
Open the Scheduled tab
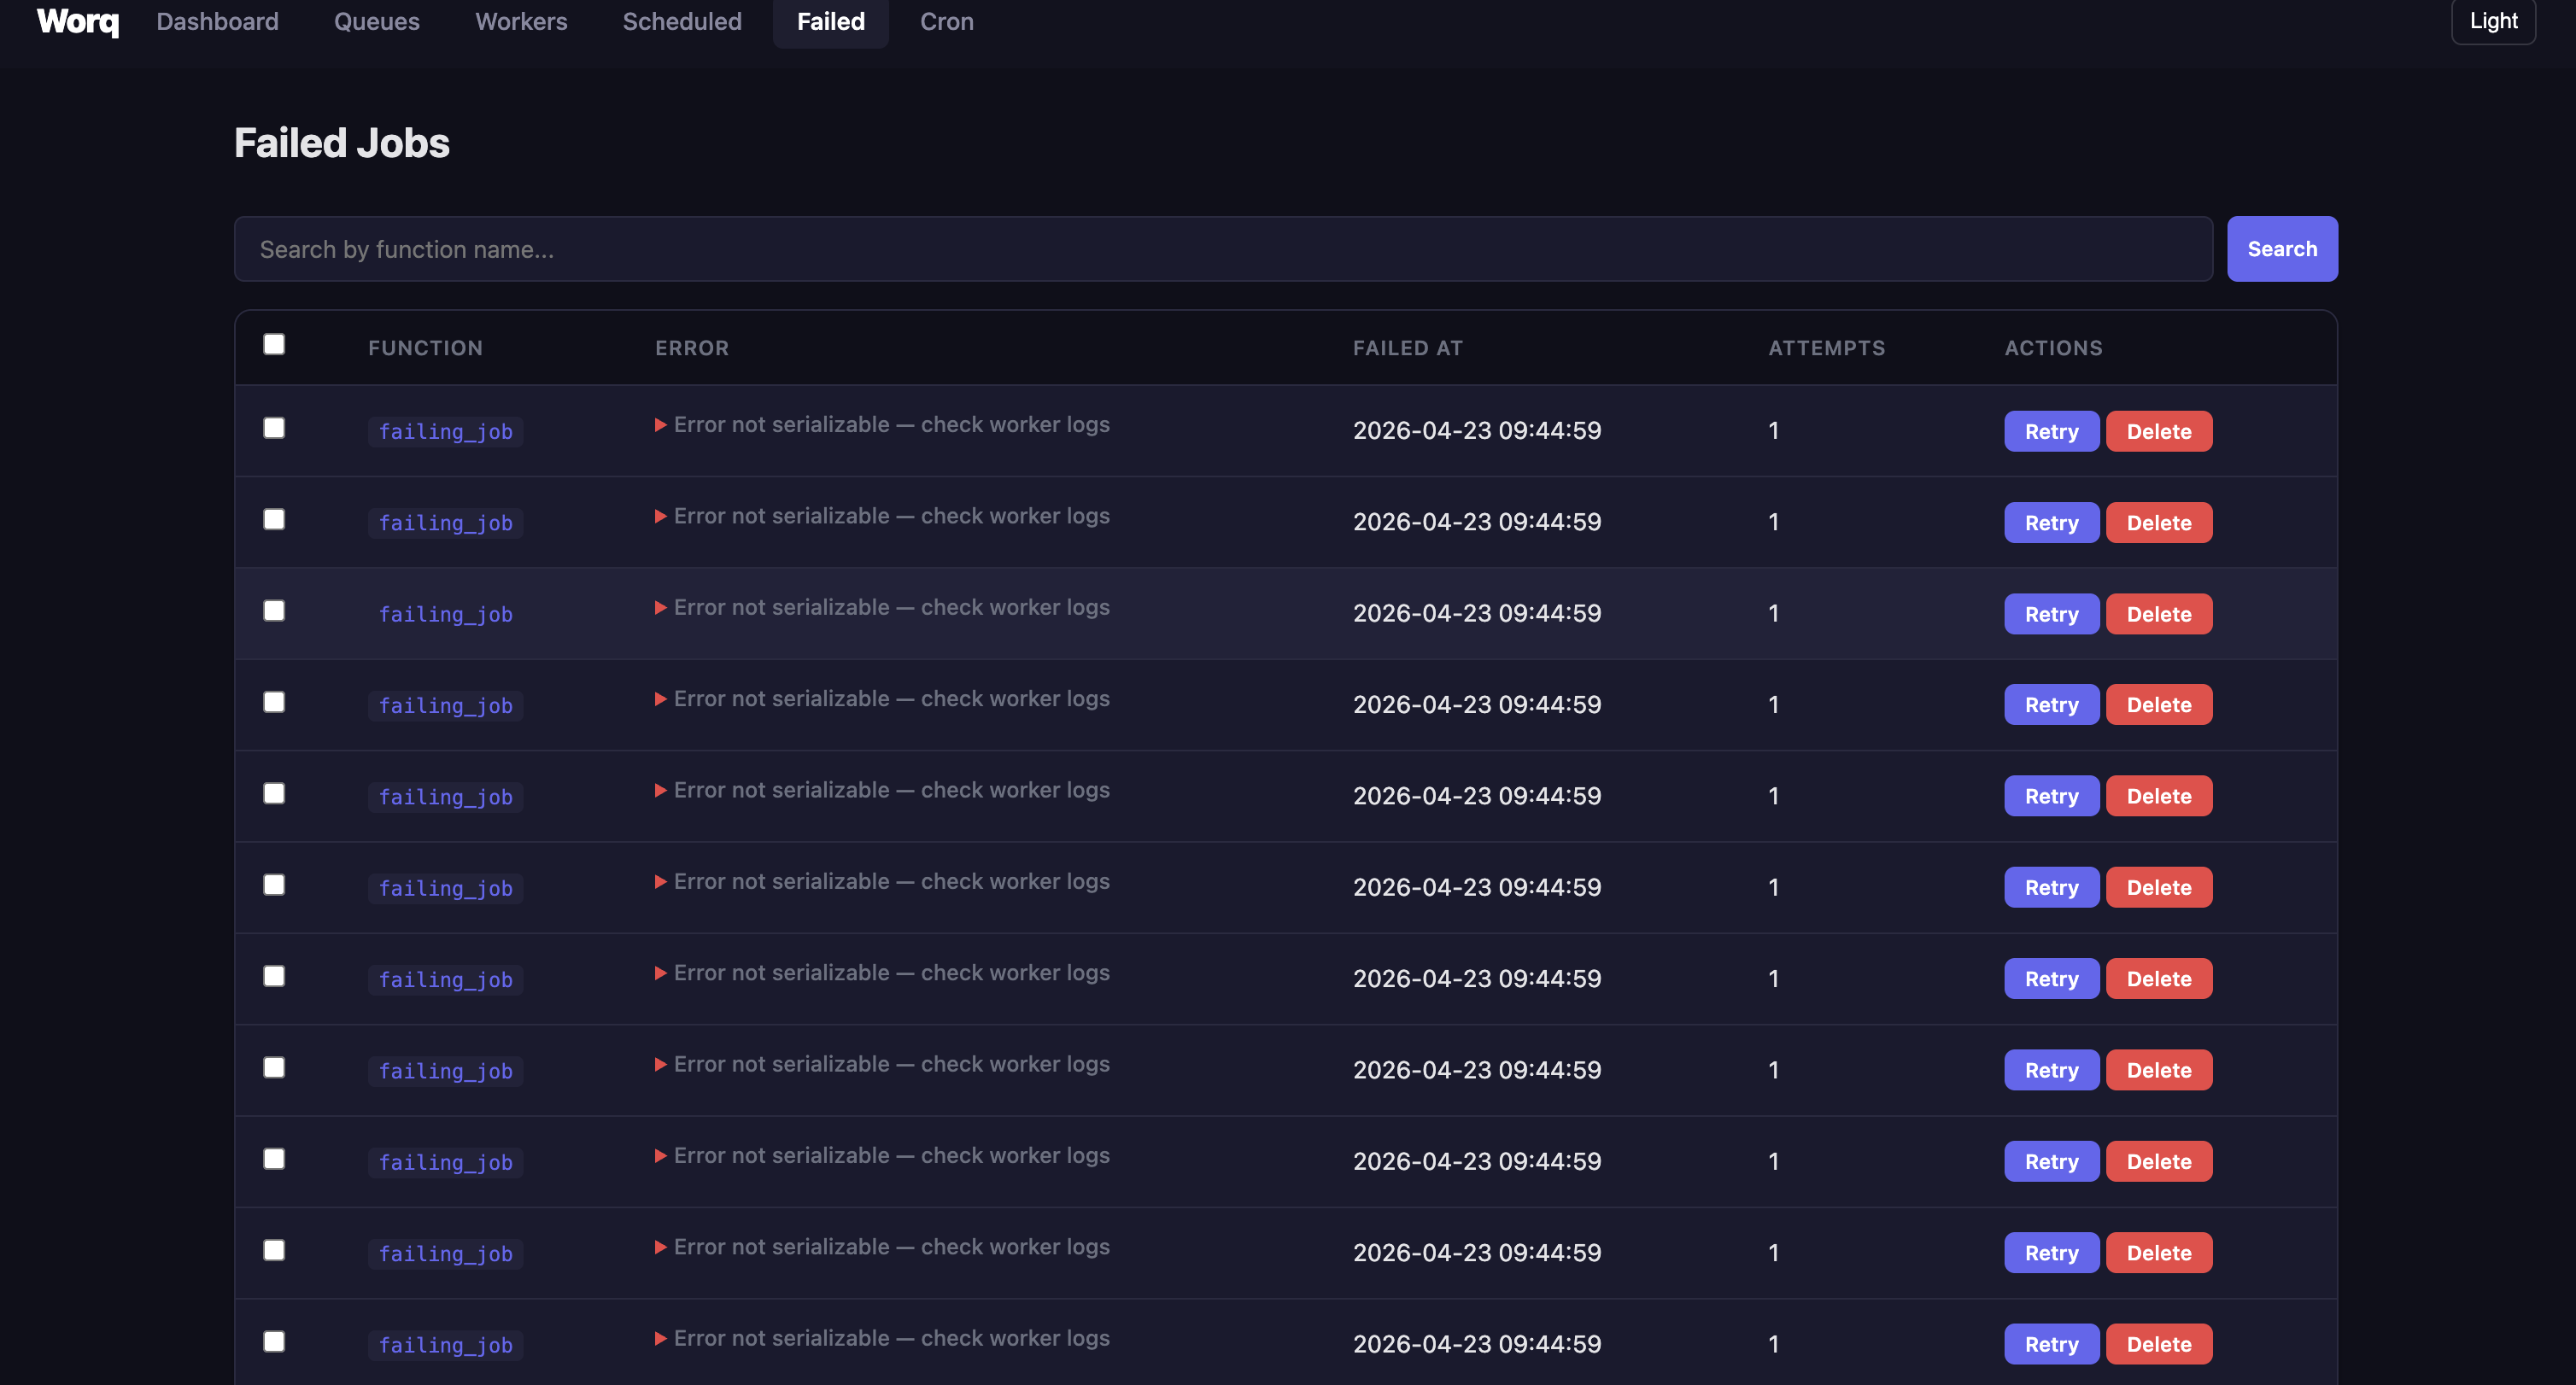tap(682, 21)
